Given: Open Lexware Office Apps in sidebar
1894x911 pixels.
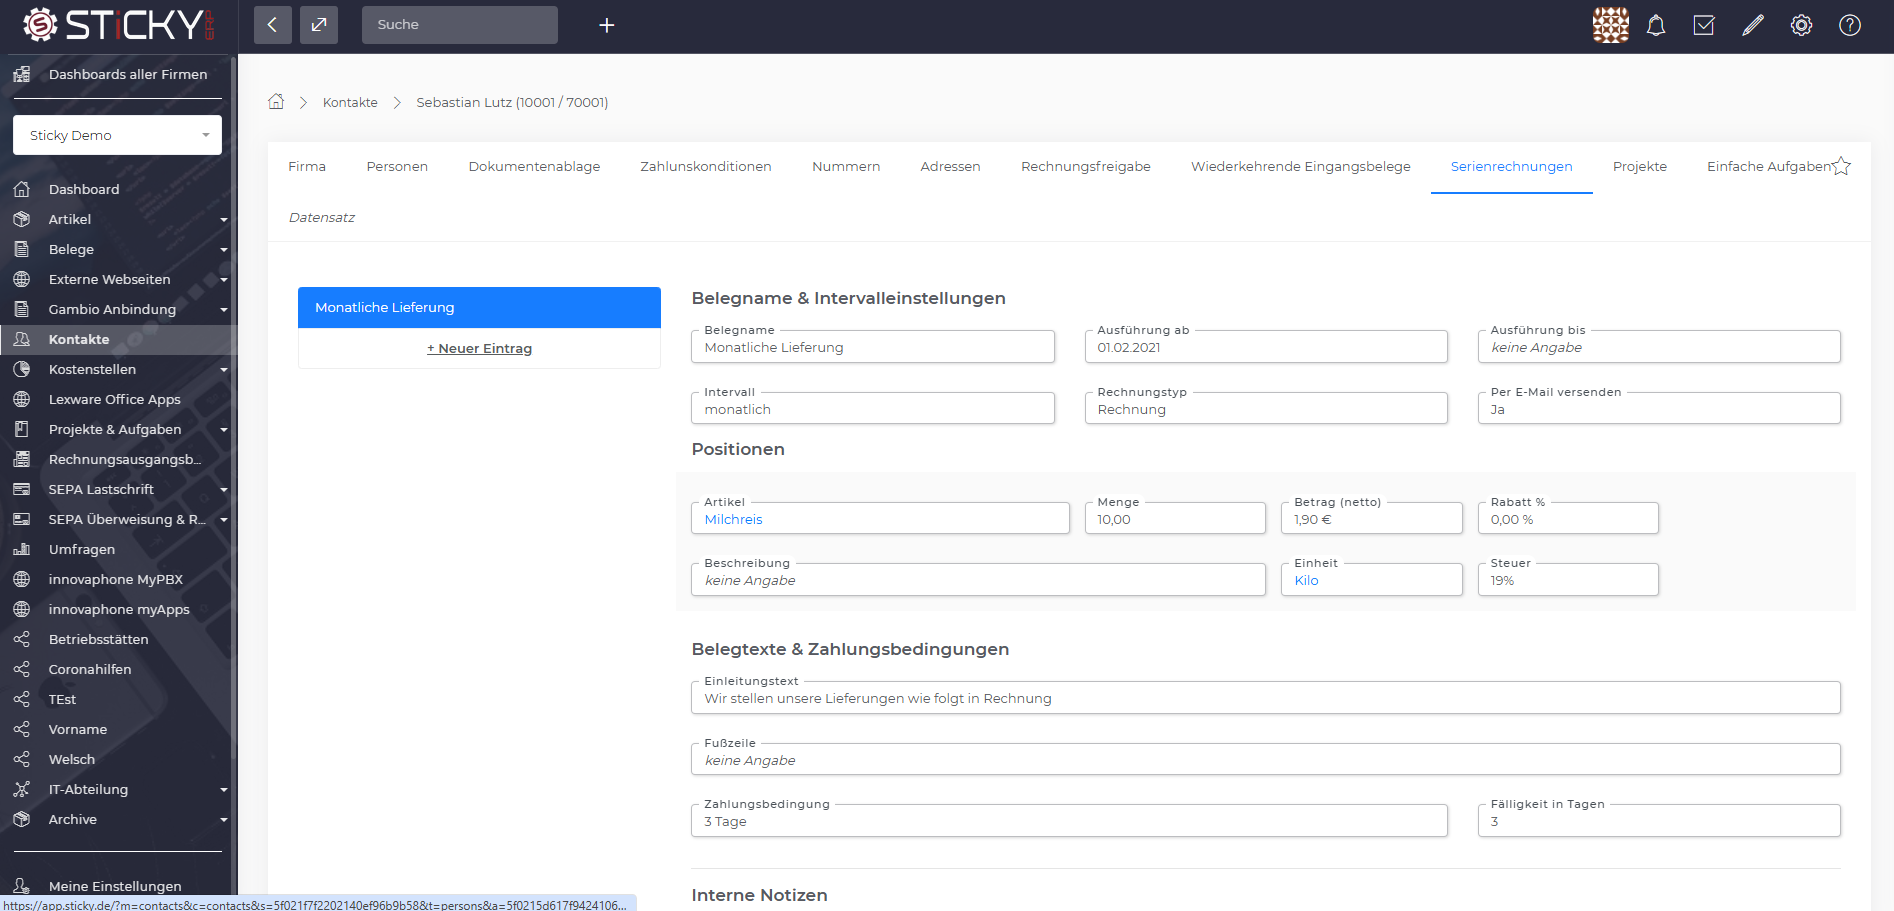Looking at the screenshot, I should [115, 399].
